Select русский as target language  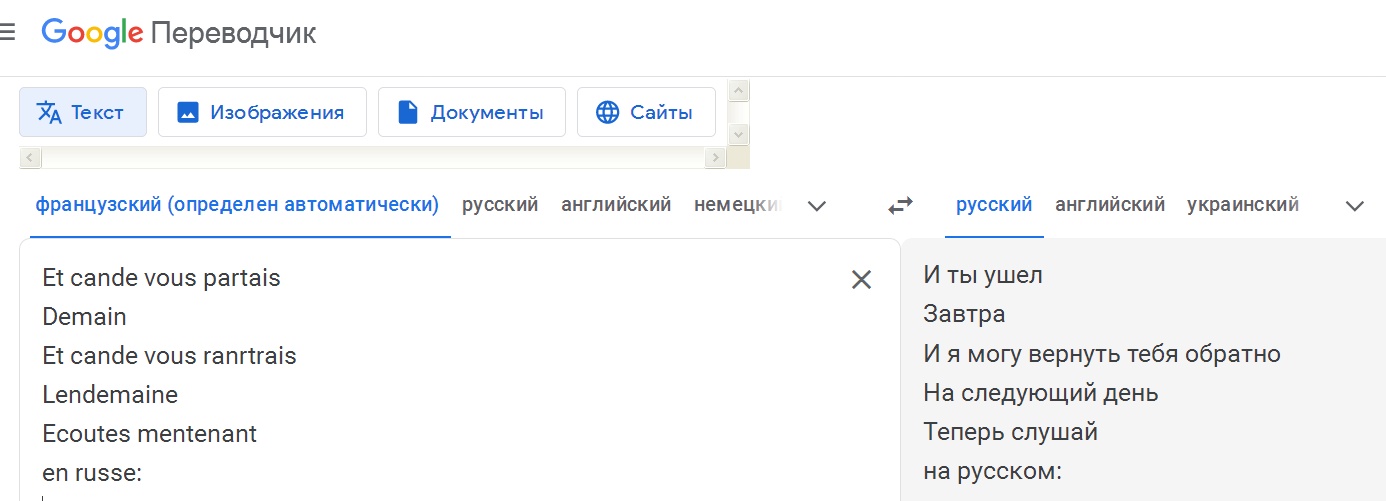[x=994, y=205]
